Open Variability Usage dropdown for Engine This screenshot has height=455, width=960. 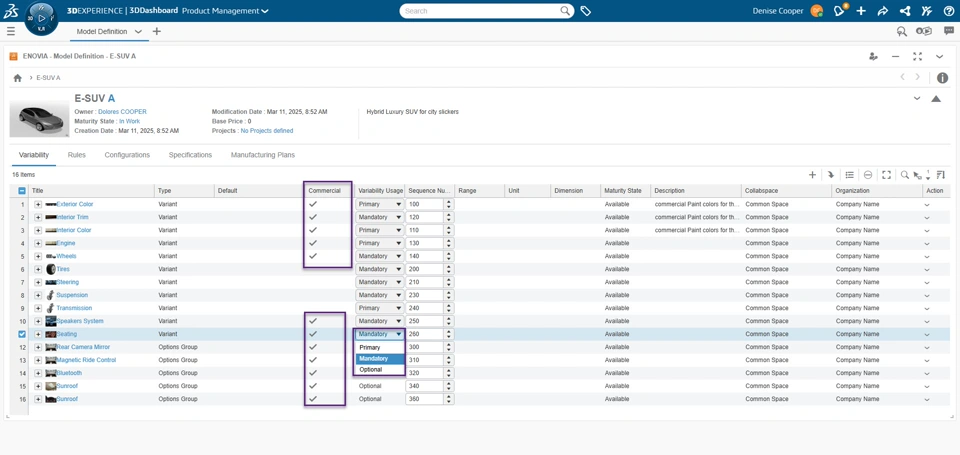coord(380,243)
